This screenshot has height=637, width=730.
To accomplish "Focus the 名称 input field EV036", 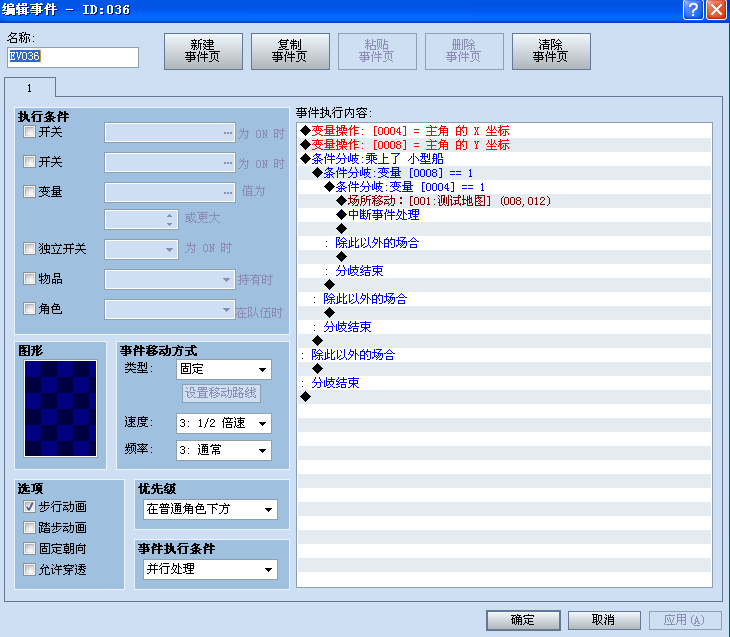I will tap(73, 57).
